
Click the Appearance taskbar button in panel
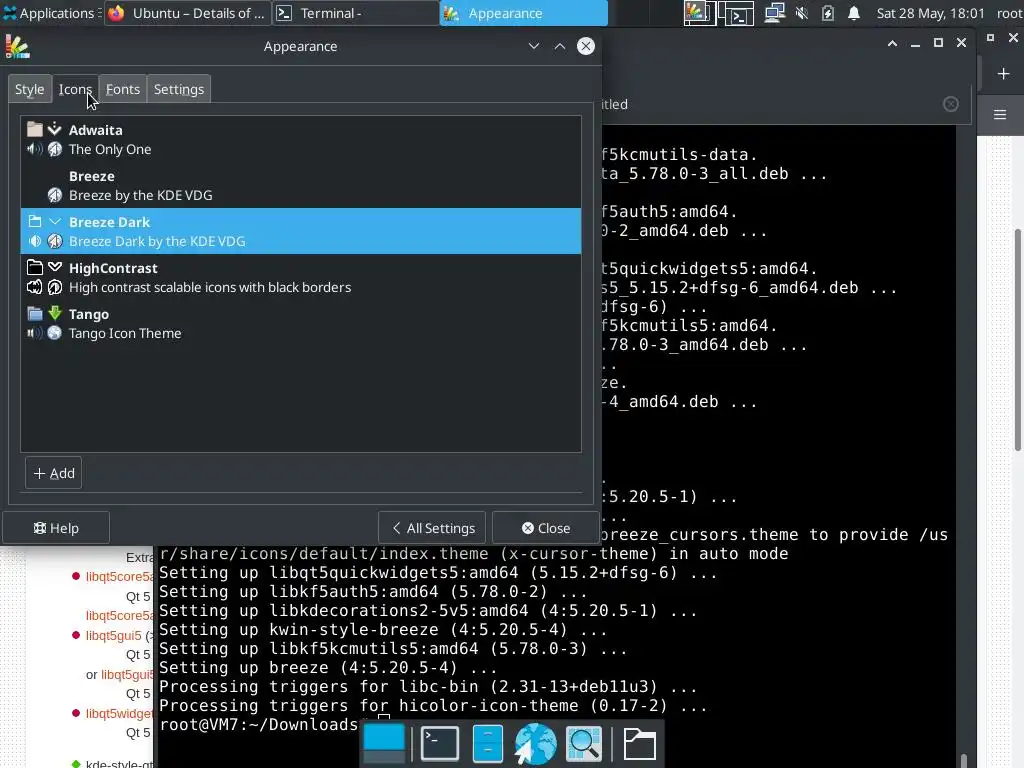524,13
